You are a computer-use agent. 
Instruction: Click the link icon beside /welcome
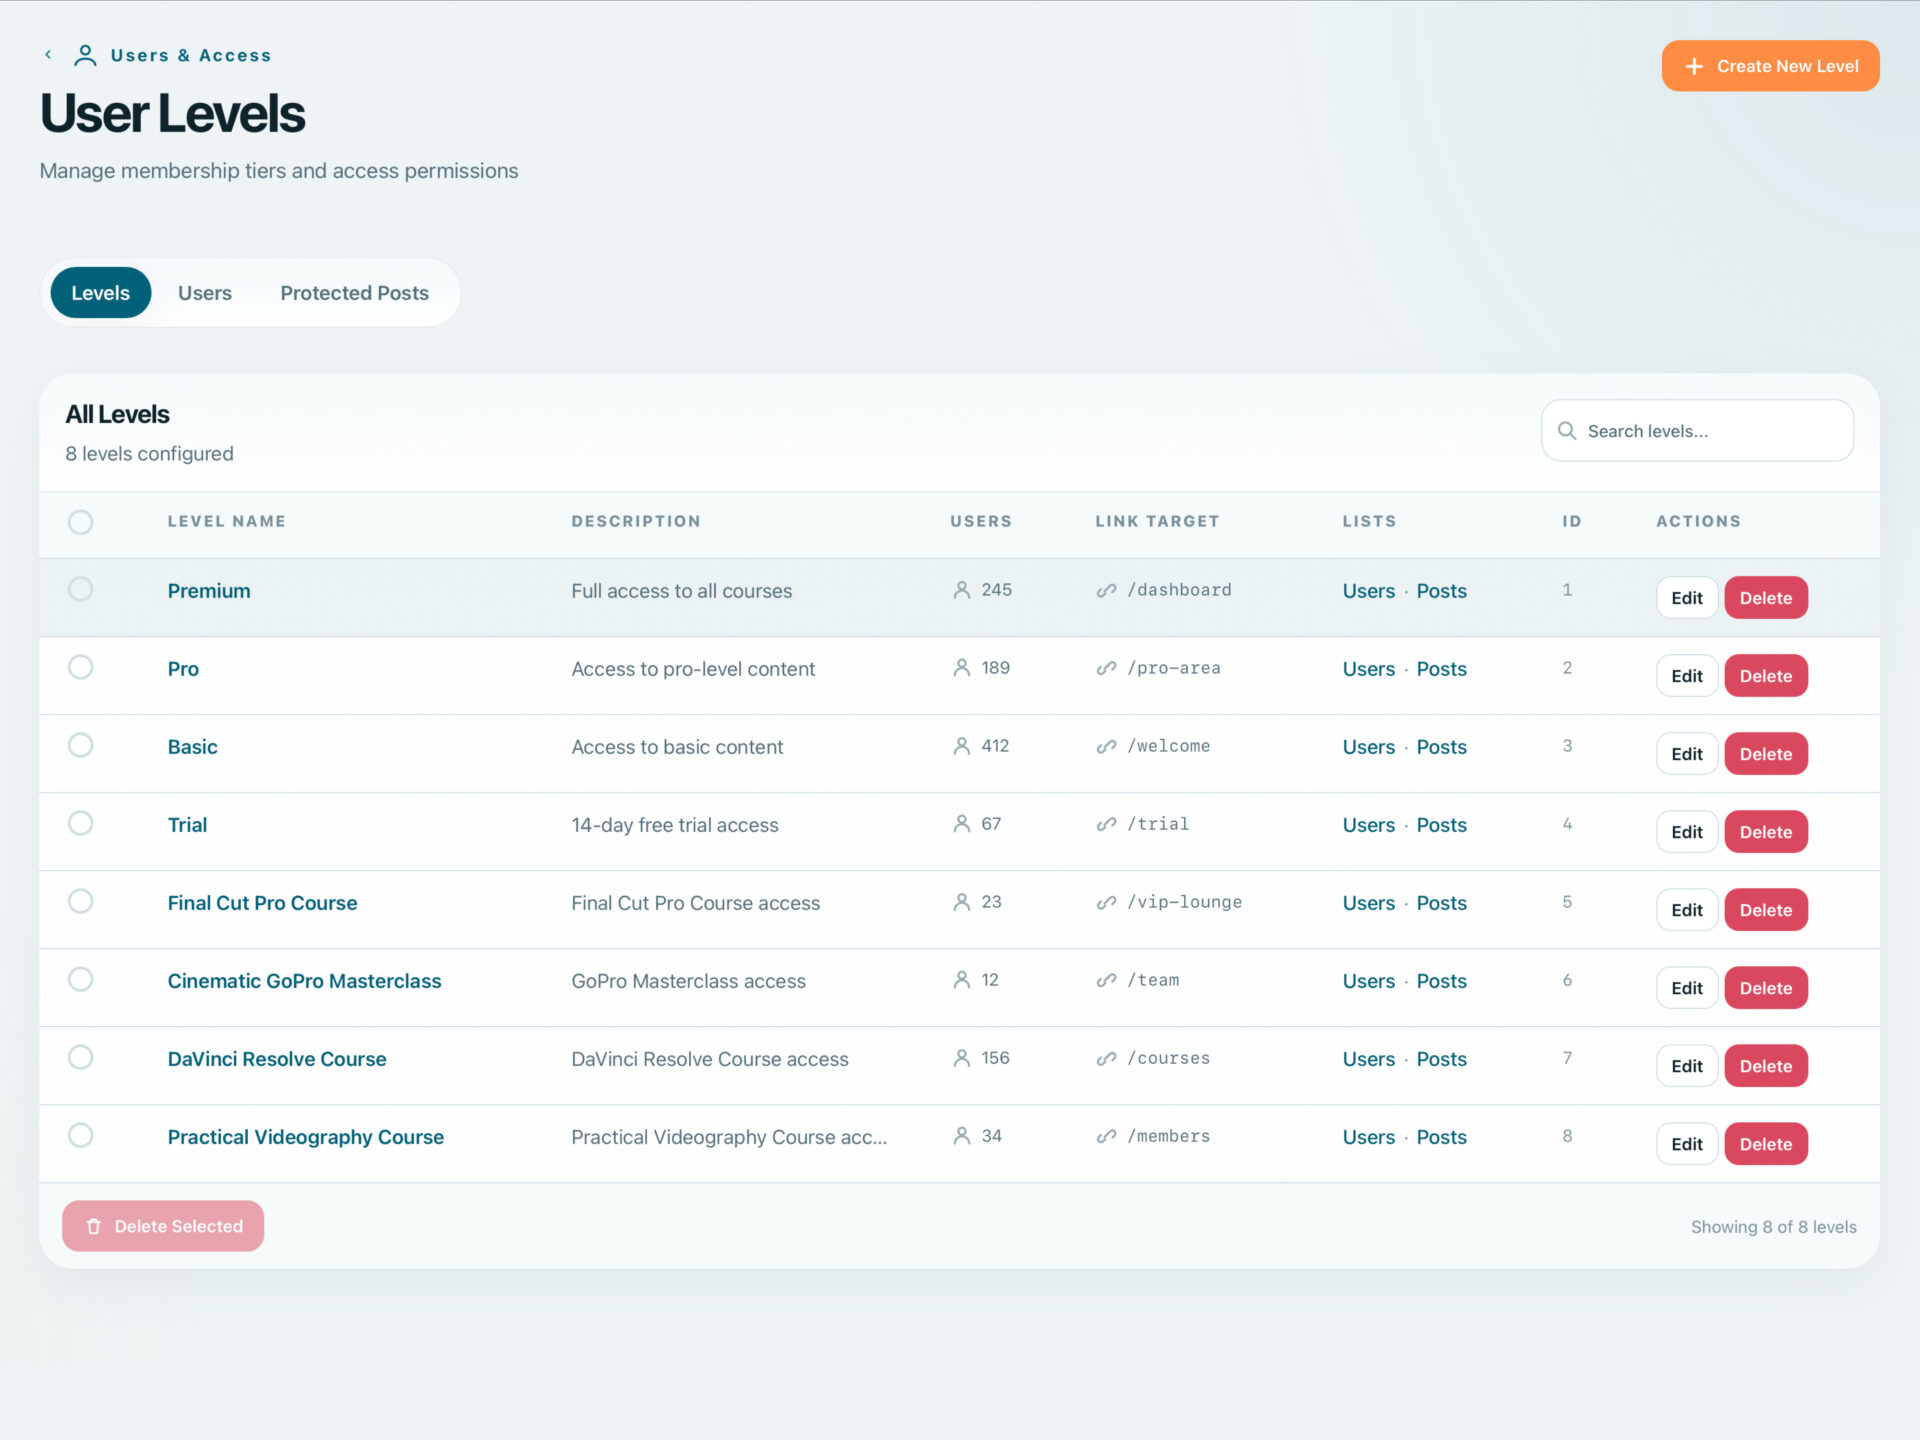click(x=1106, y=746)
